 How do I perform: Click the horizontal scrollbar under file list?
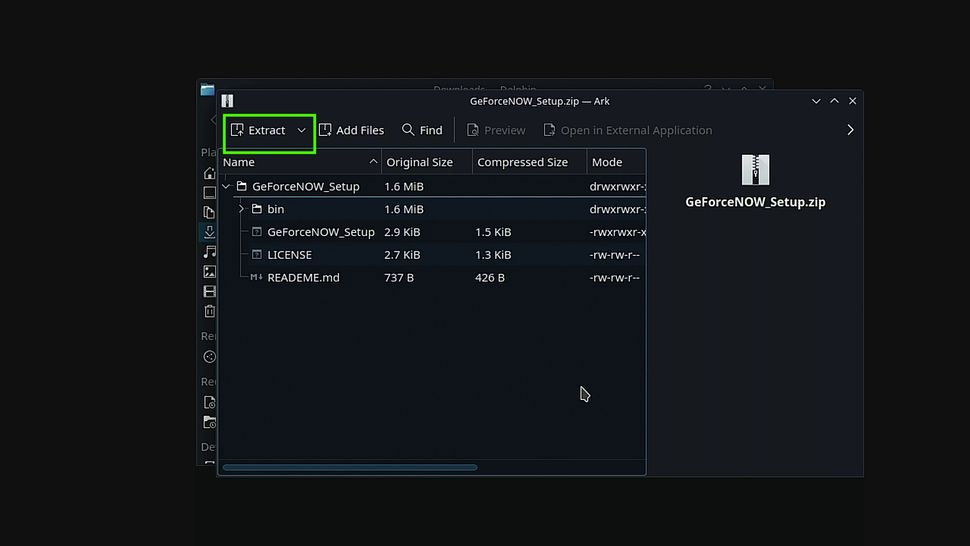click(x=350, y=467)
